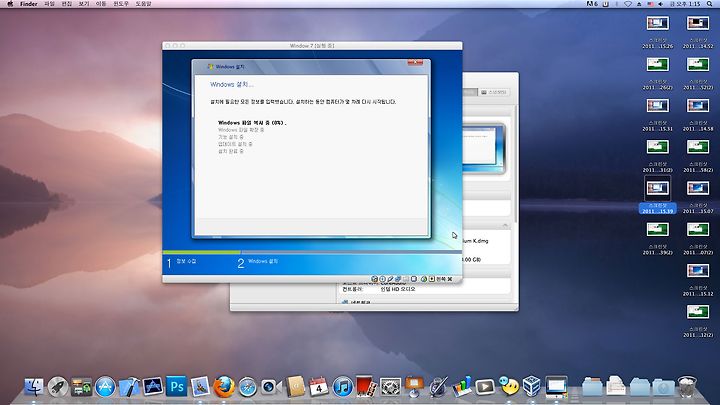Click the VM preview thumbnail in VirtualBox Manager

[483, 148]
